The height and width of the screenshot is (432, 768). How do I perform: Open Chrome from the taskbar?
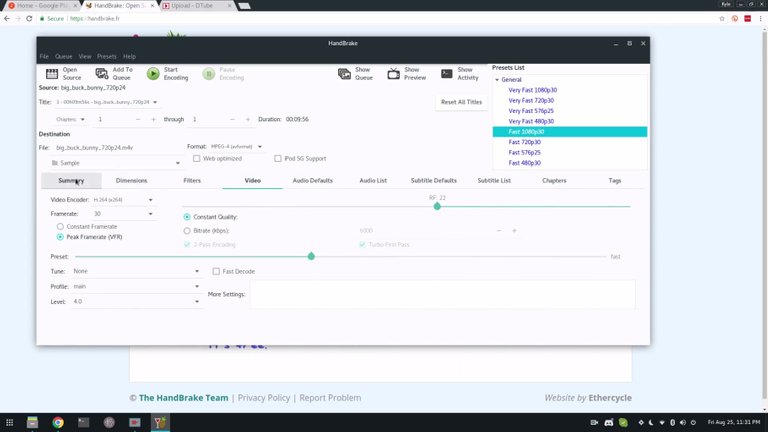58,422
